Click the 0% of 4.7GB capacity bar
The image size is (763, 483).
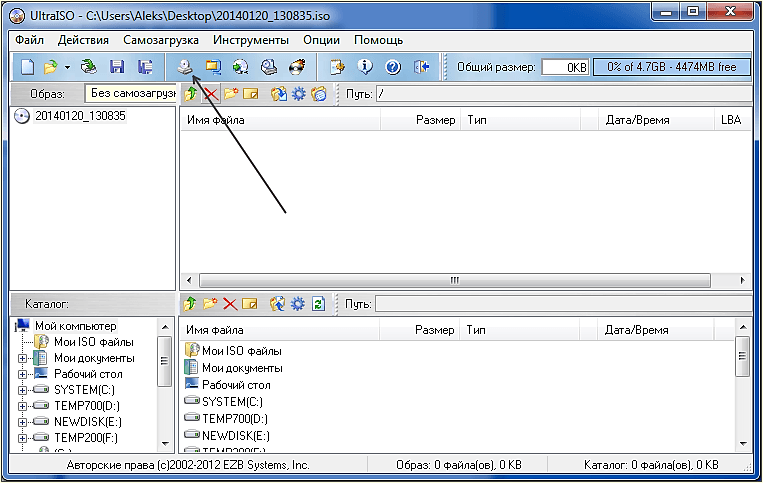672,67
